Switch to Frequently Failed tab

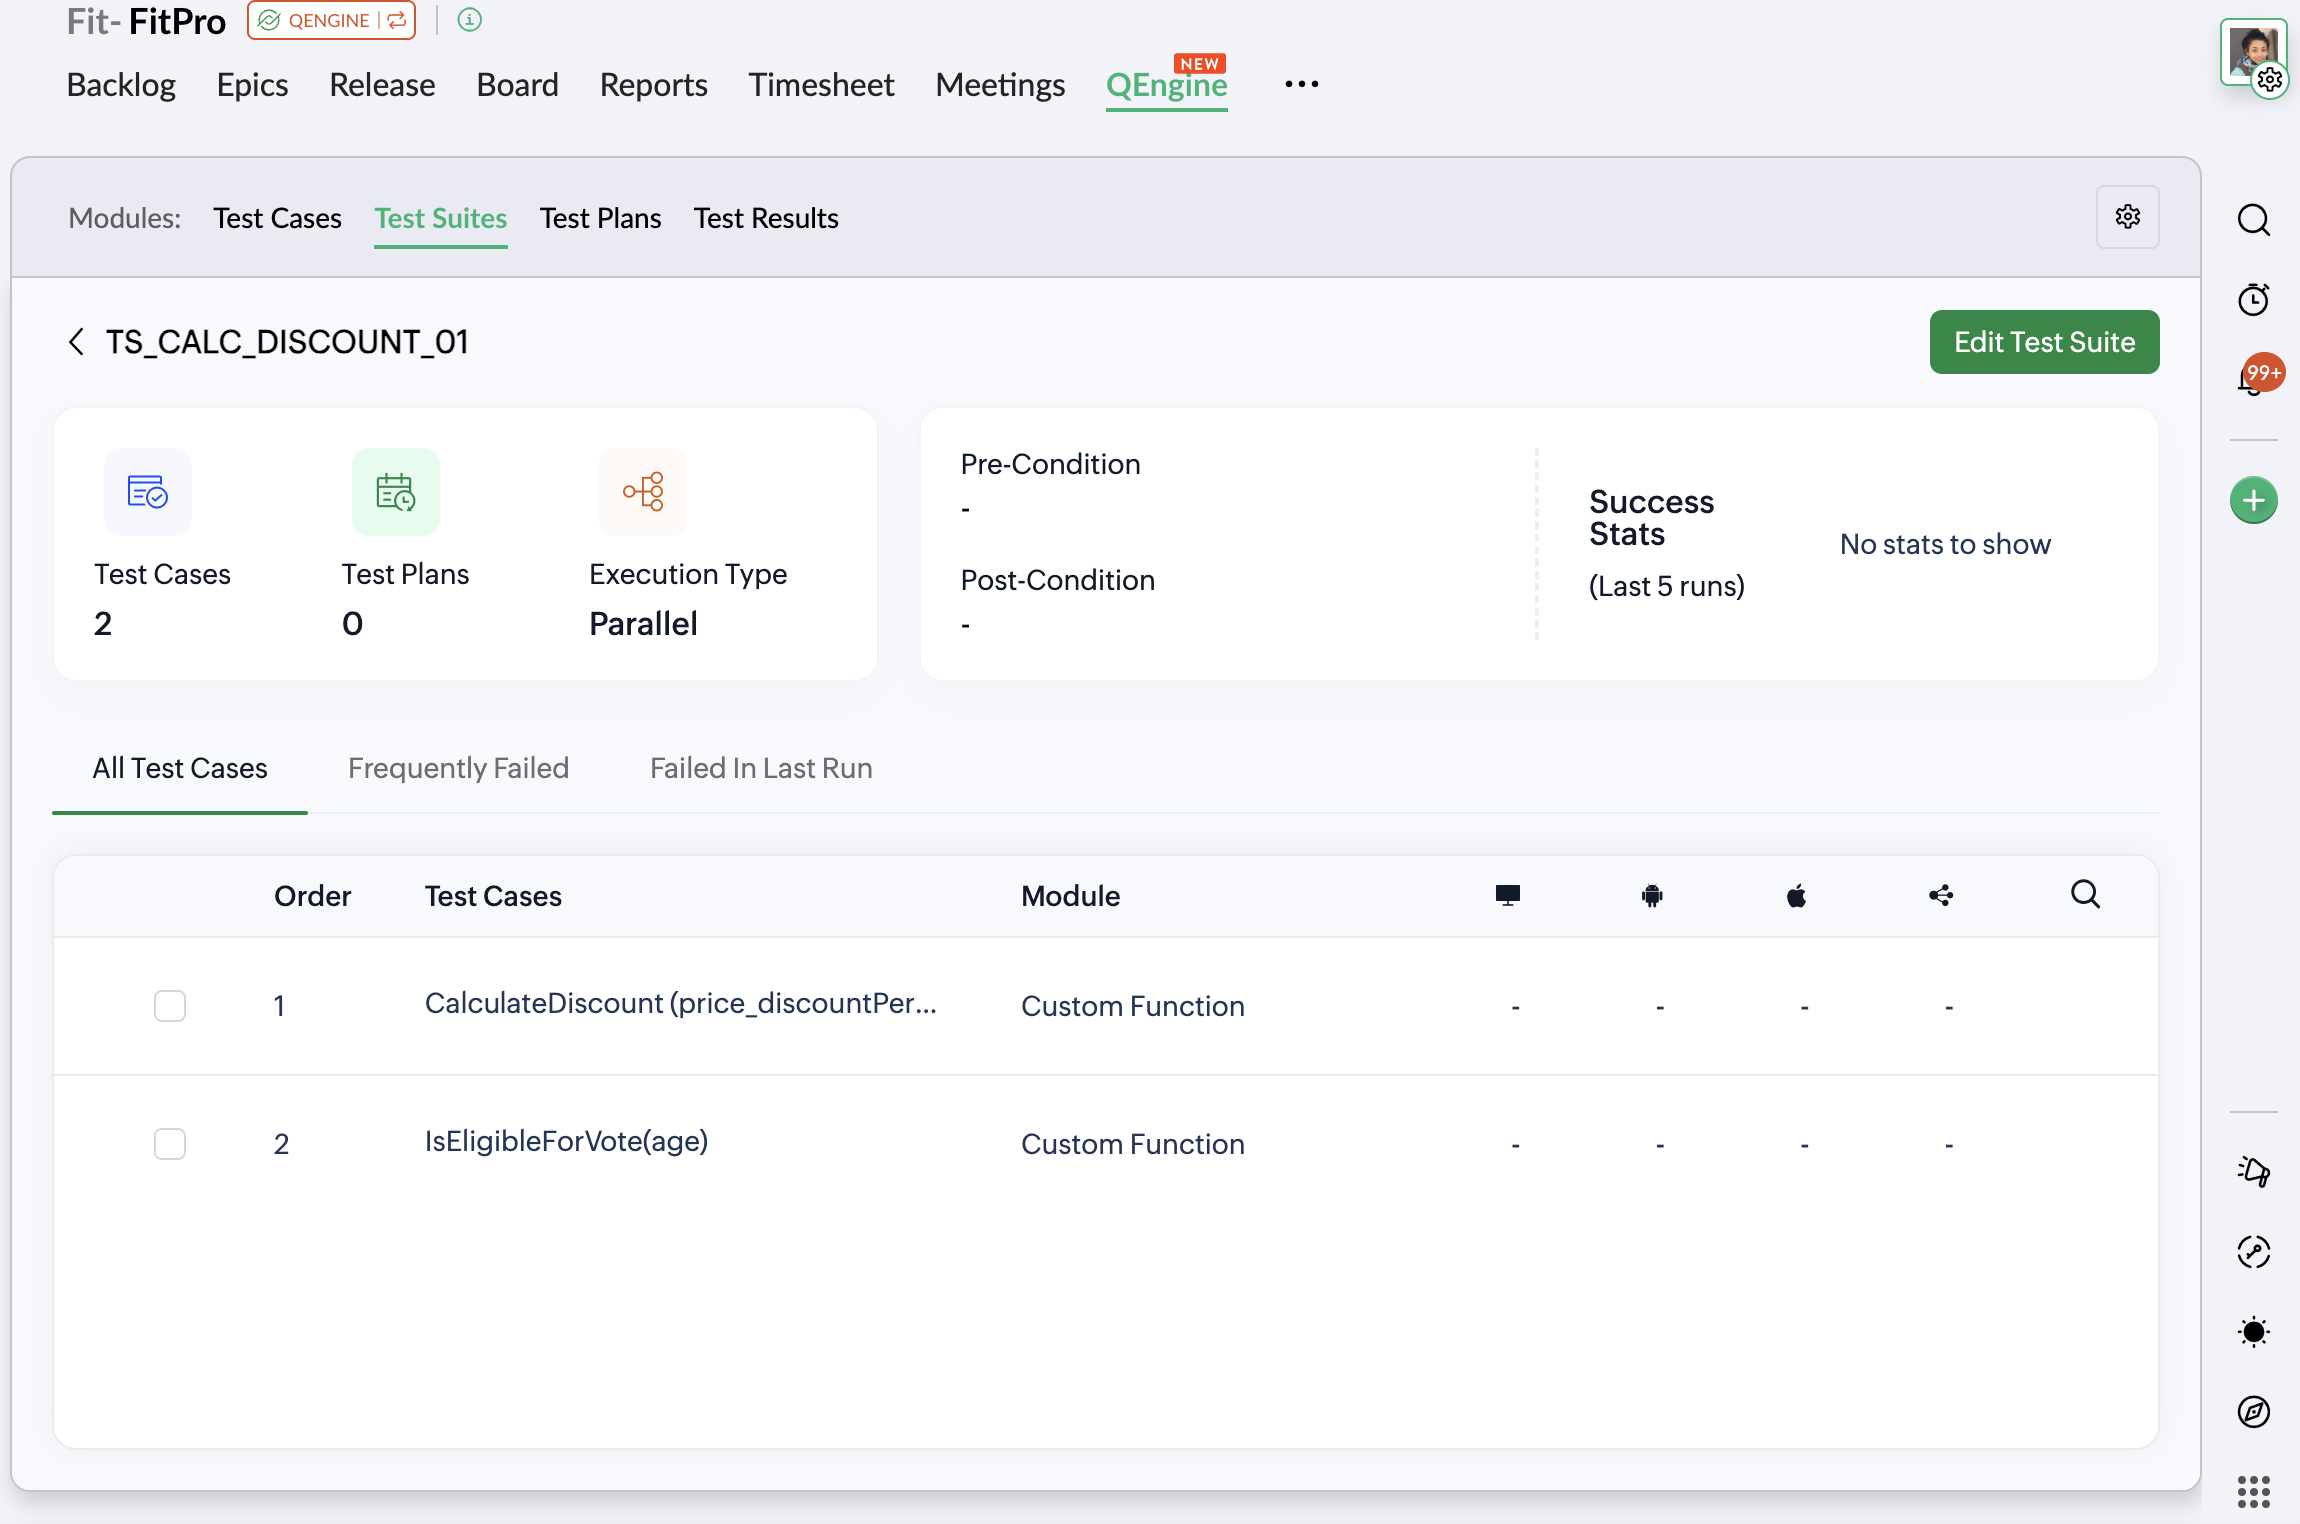click(x=458, y=768)
